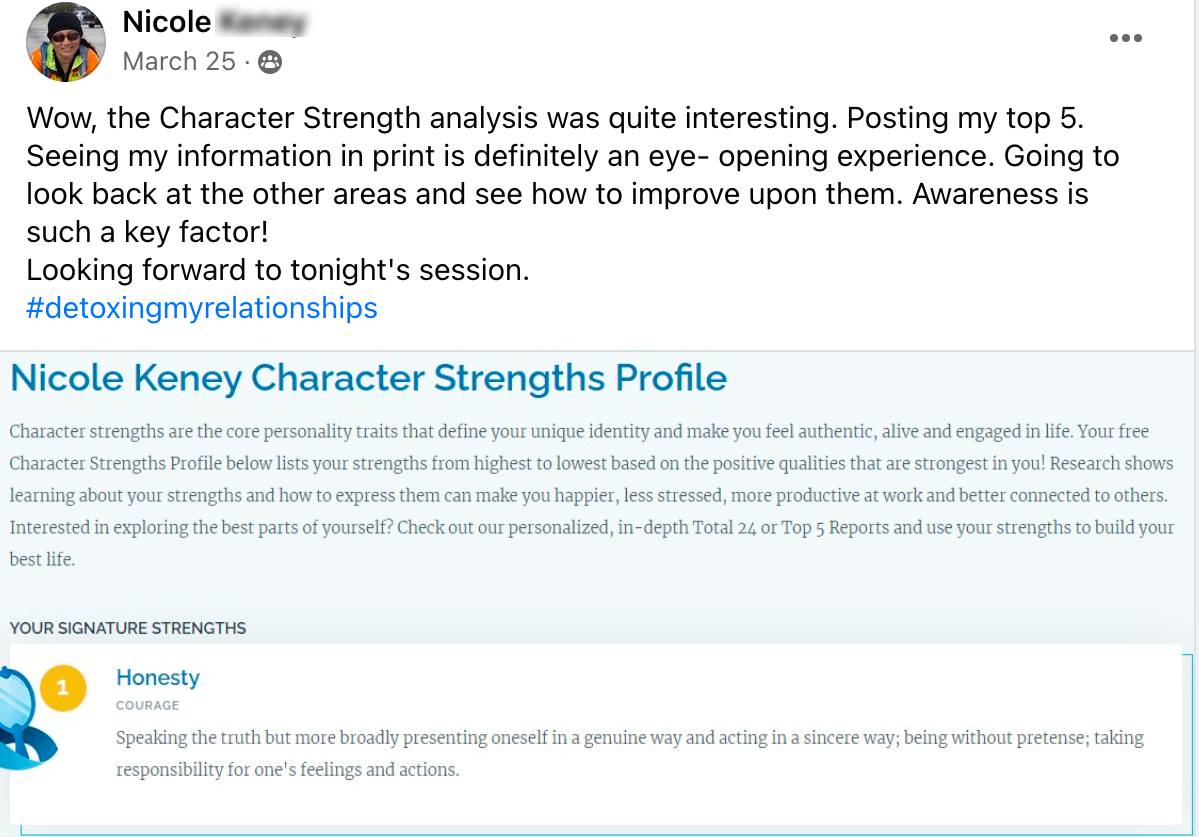
Task: Click the "Looking forward to tonight's session" line
Action: coord(277,269)
